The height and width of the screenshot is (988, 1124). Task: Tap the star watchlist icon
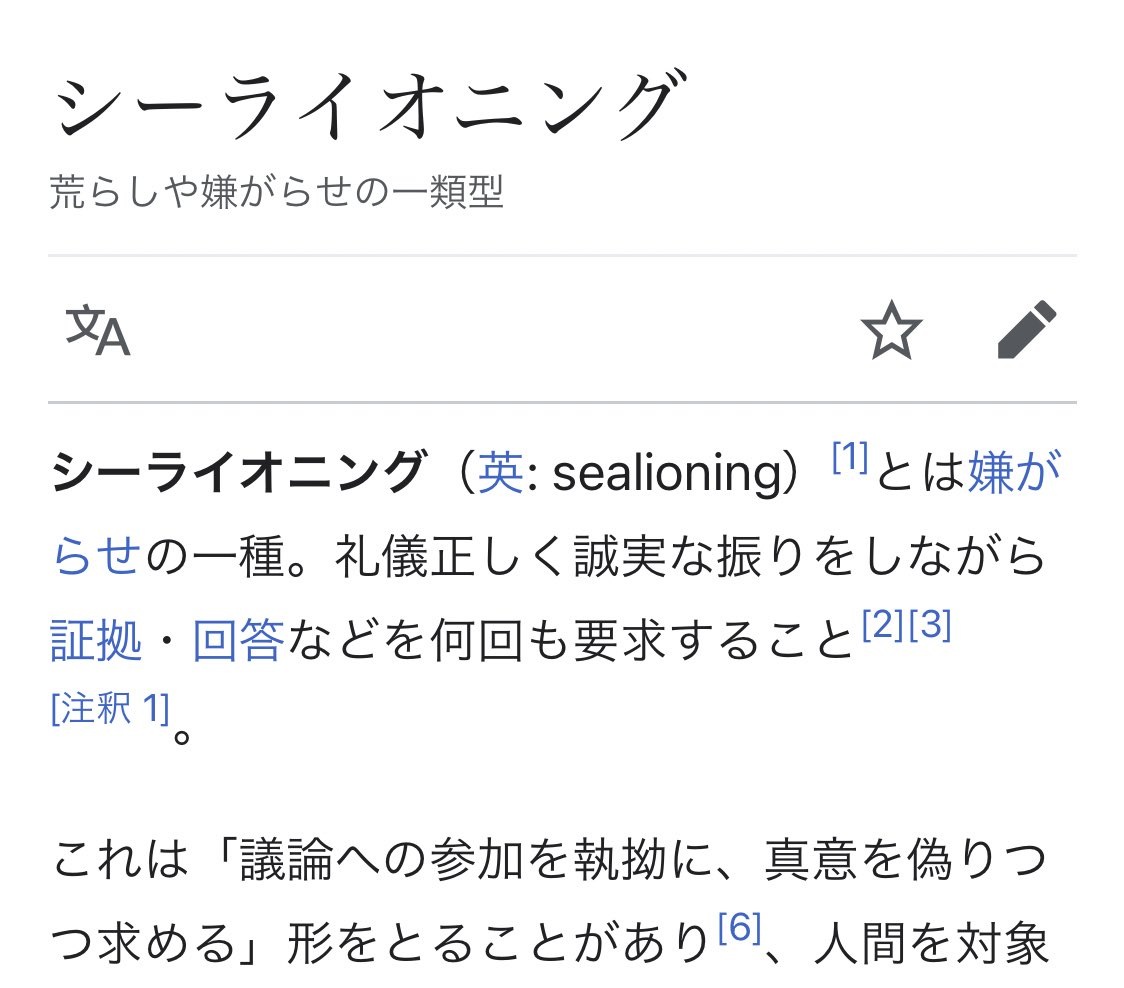coord(891,330)
